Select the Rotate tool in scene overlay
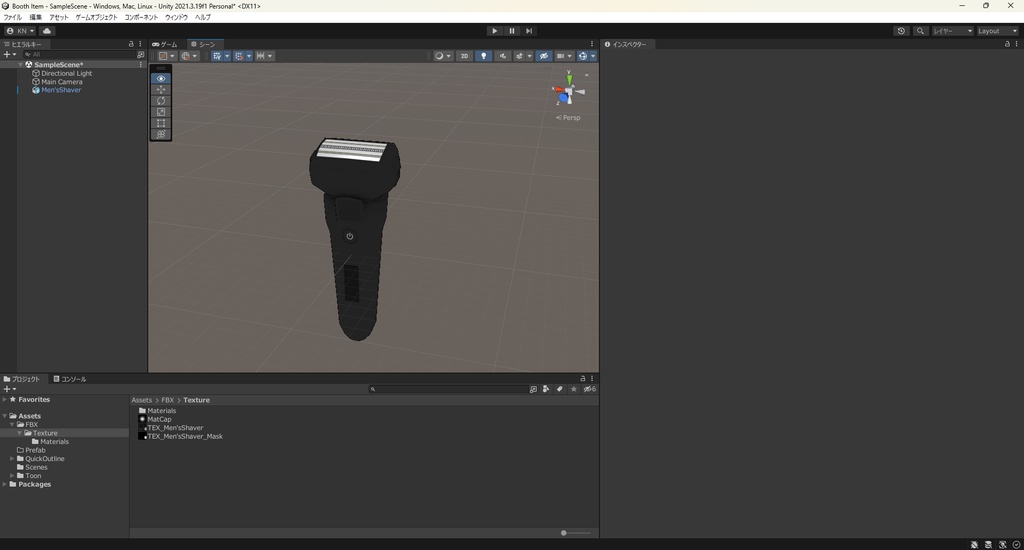 [x=161, y=101]
